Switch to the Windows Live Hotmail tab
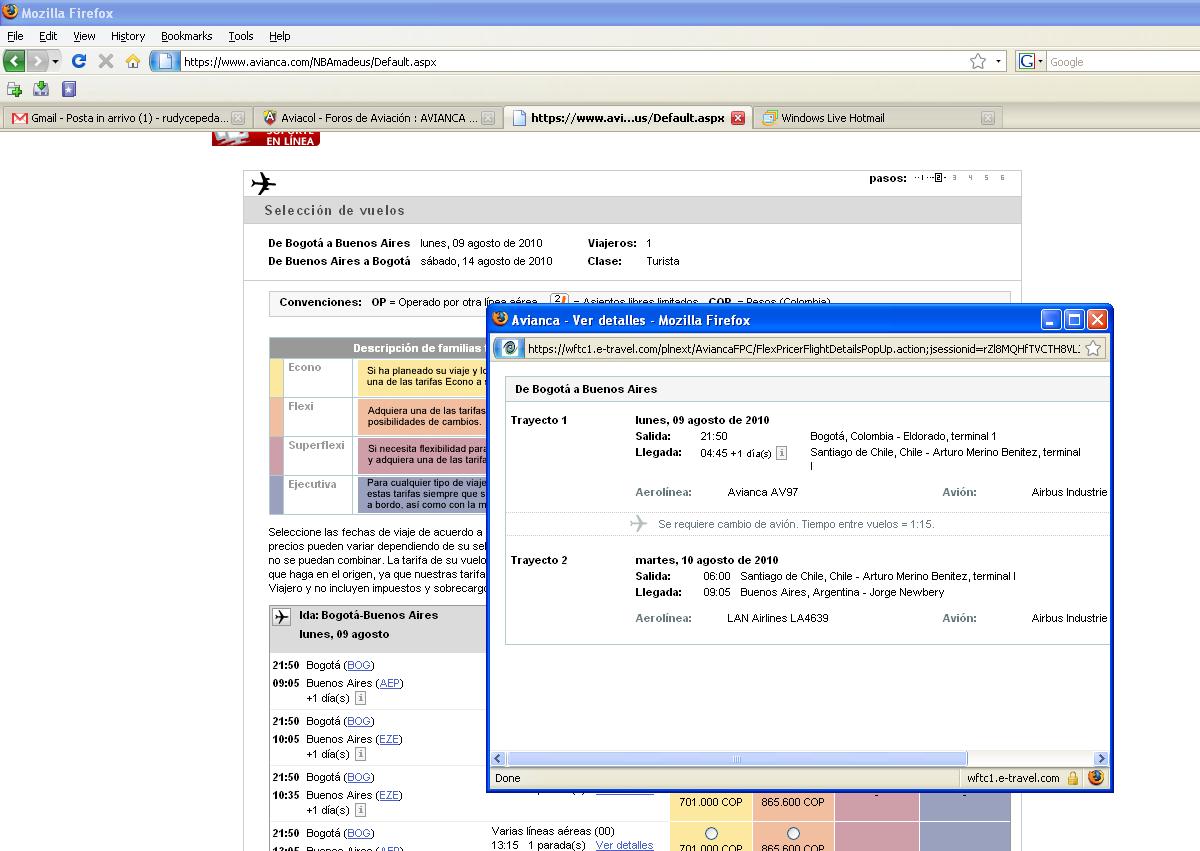Screen dimensions: 1200x851 [832, 118]
